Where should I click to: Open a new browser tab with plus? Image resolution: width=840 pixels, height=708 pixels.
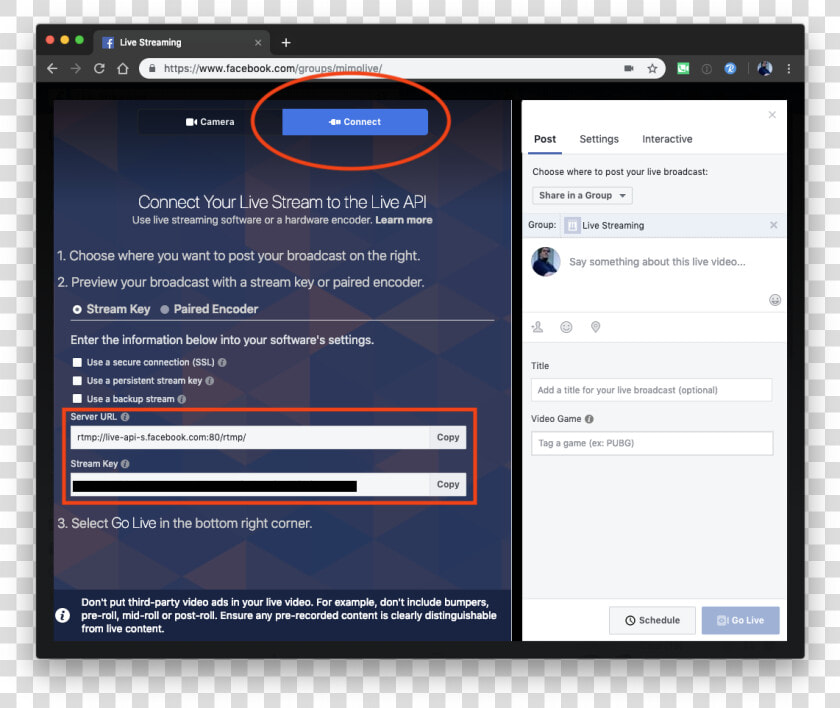[x=286, y=42]
